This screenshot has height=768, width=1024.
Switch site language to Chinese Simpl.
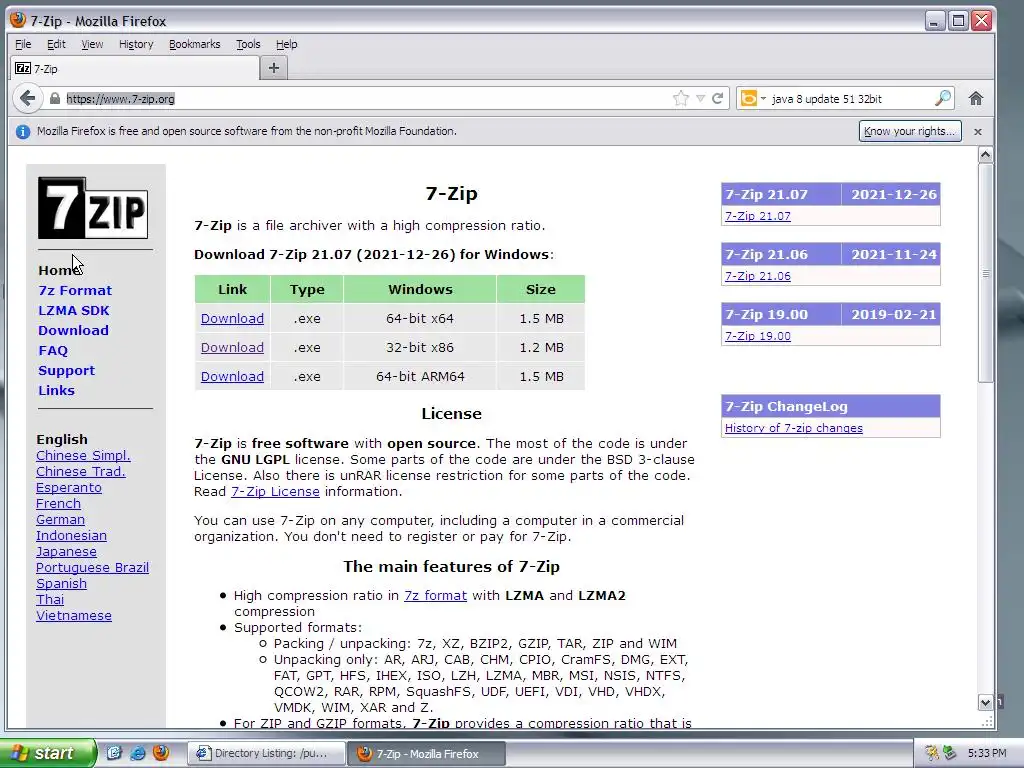pos(83,456)
